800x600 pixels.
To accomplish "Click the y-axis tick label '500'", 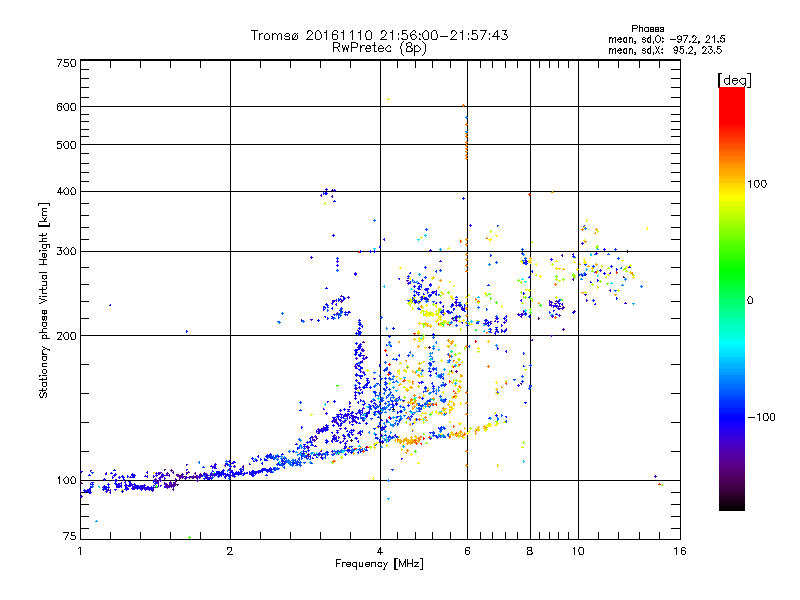I will click(67, 145).
